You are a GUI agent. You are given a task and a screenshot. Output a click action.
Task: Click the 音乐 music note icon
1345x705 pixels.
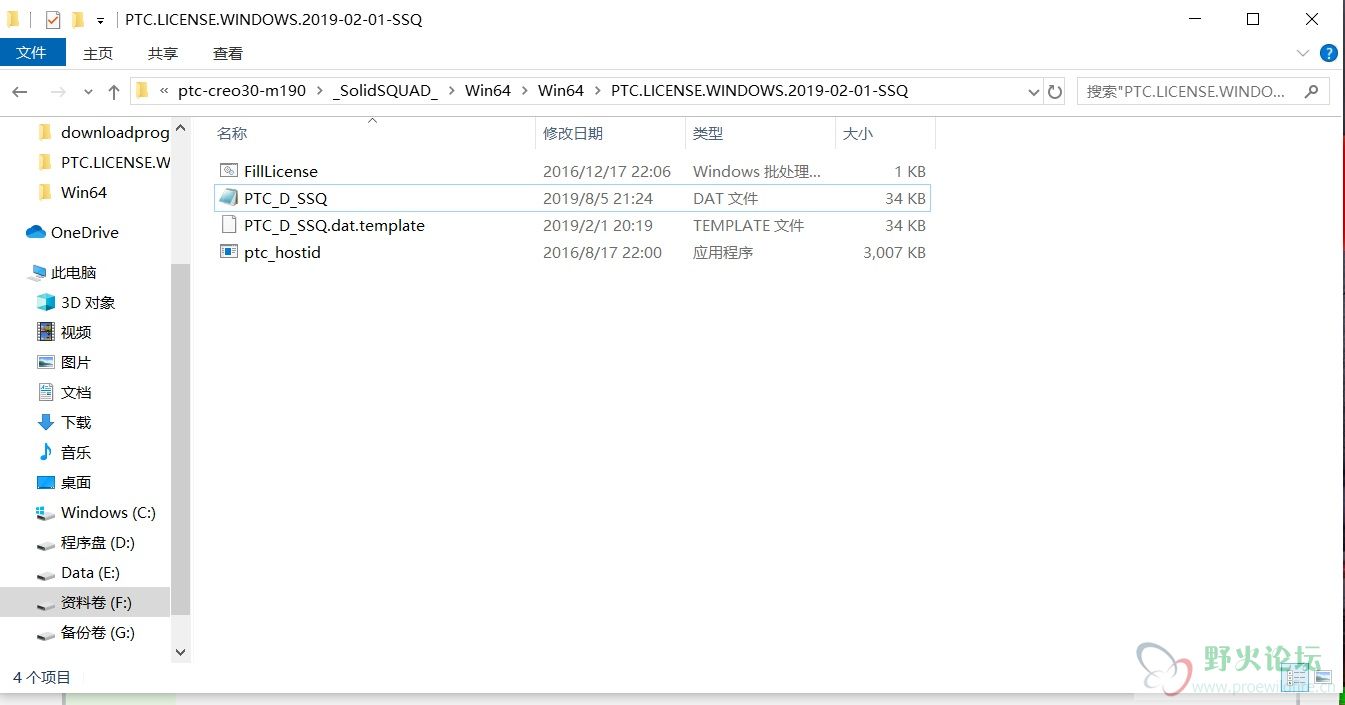coord(45,452)
